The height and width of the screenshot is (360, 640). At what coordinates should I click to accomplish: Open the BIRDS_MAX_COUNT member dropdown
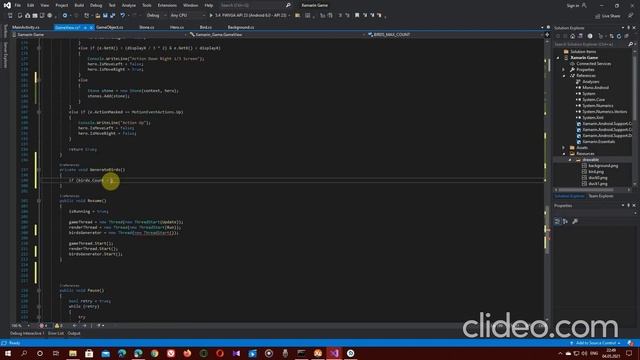(455, 35)
